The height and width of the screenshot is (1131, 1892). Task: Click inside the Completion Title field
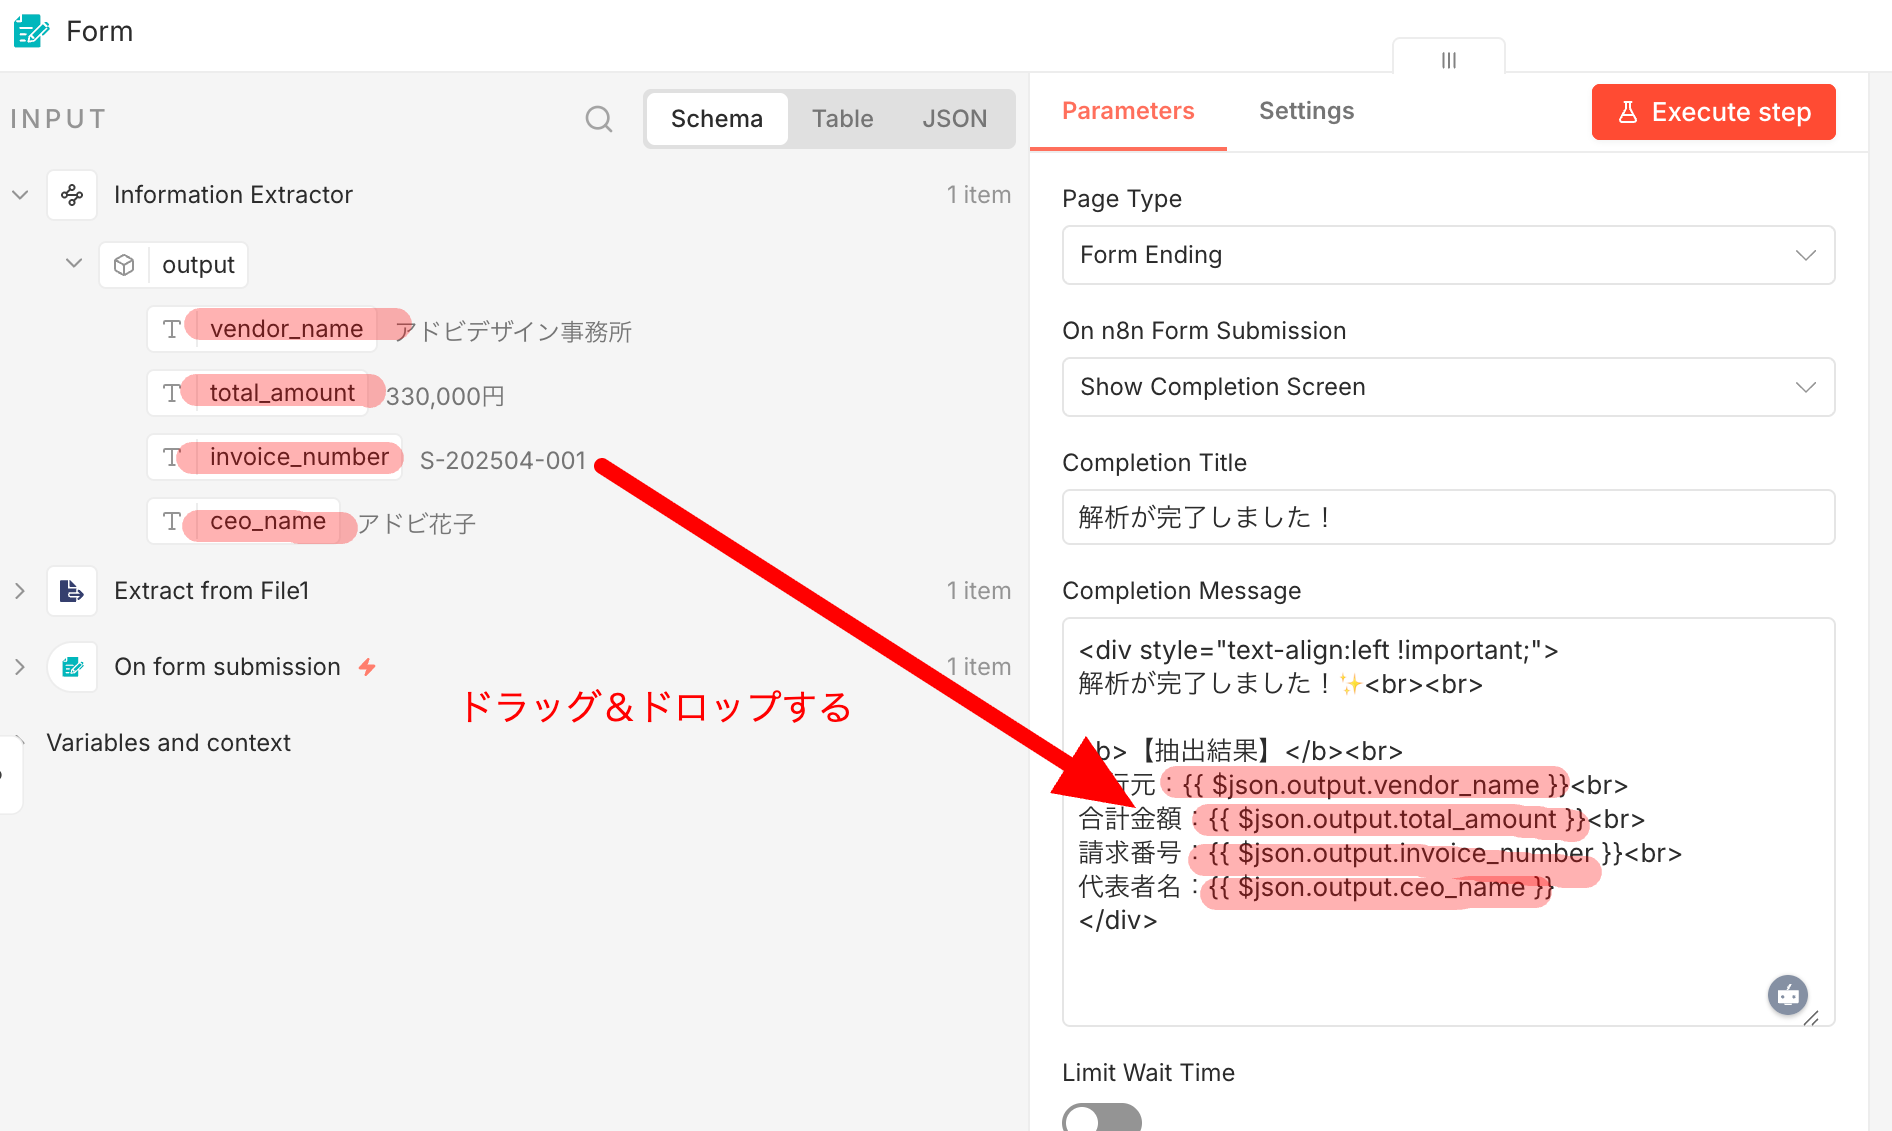(x=1447, y=517)
